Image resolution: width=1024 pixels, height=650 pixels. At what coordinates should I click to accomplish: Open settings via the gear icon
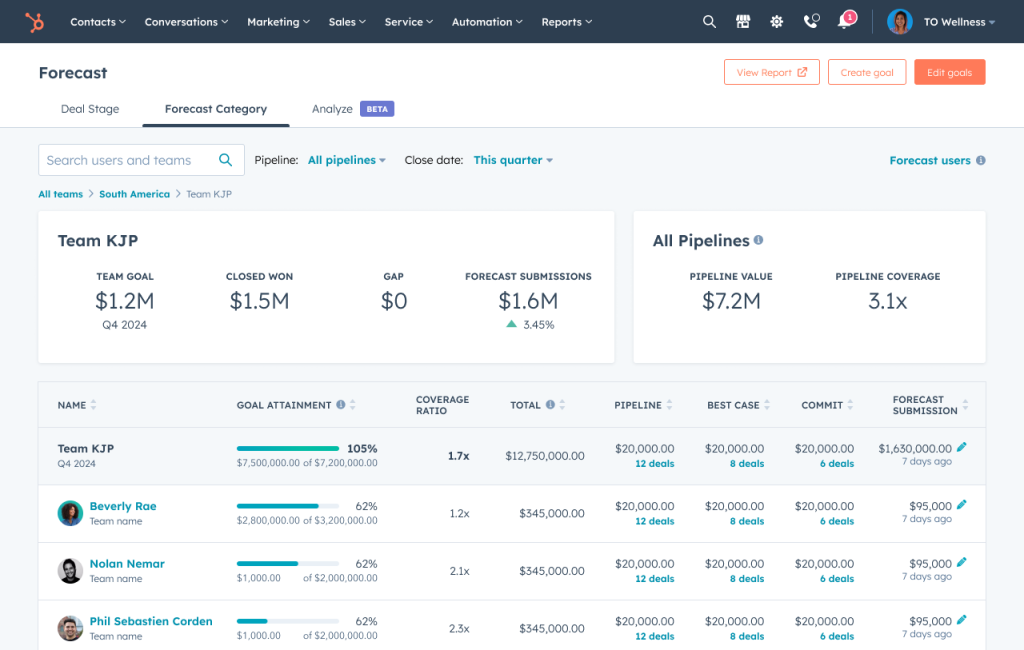coord(777,21)
